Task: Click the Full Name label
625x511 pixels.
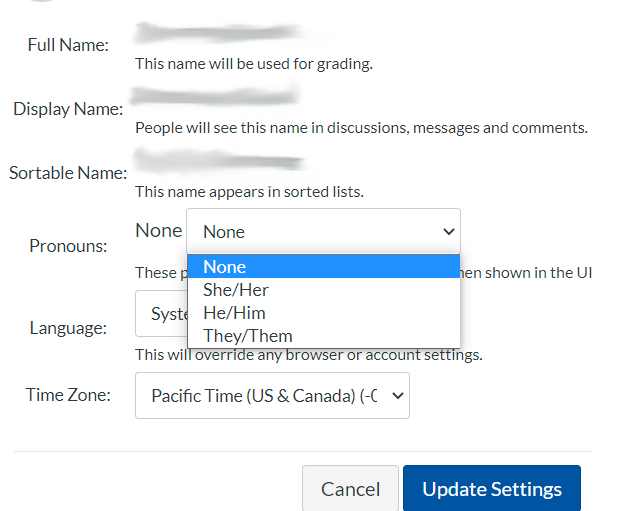Action: tap(68, 45)
